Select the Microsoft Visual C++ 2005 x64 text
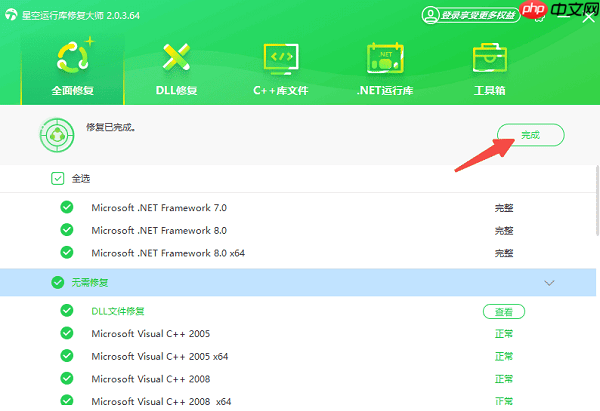The height and width of the screenshot is (411, 600). [x=160, y=356]
